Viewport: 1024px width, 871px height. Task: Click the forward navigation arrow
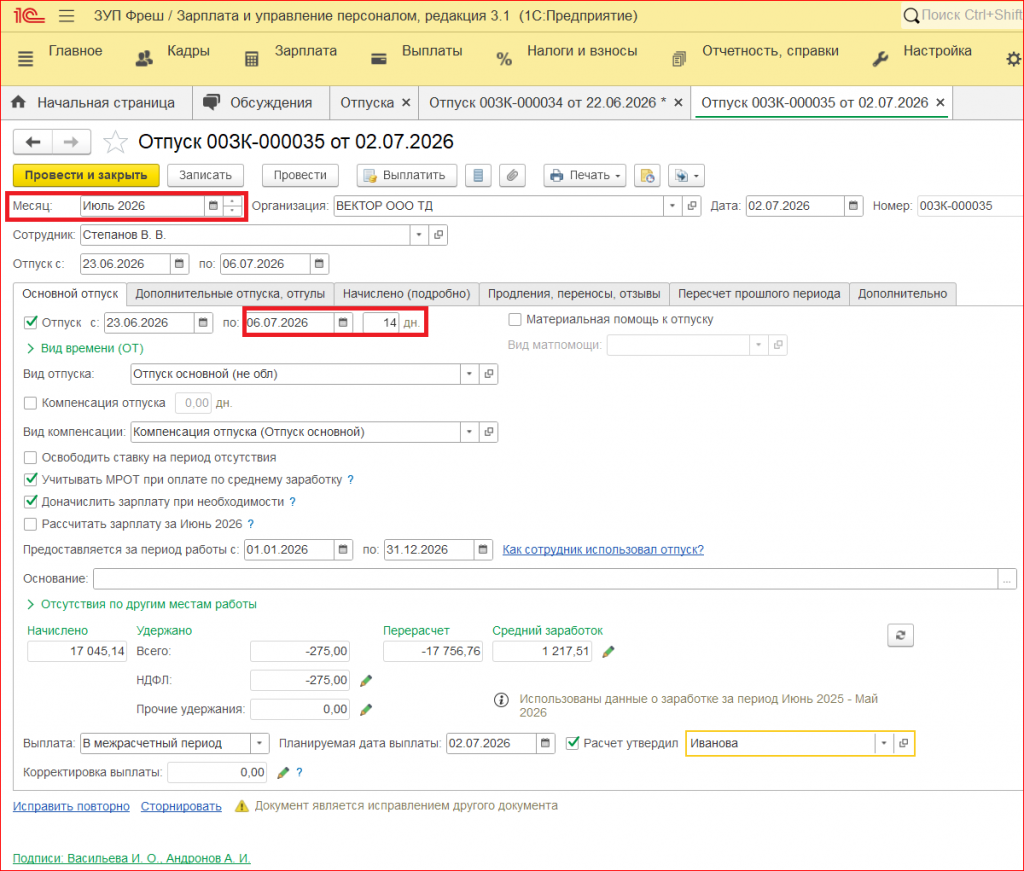(71, 142)
